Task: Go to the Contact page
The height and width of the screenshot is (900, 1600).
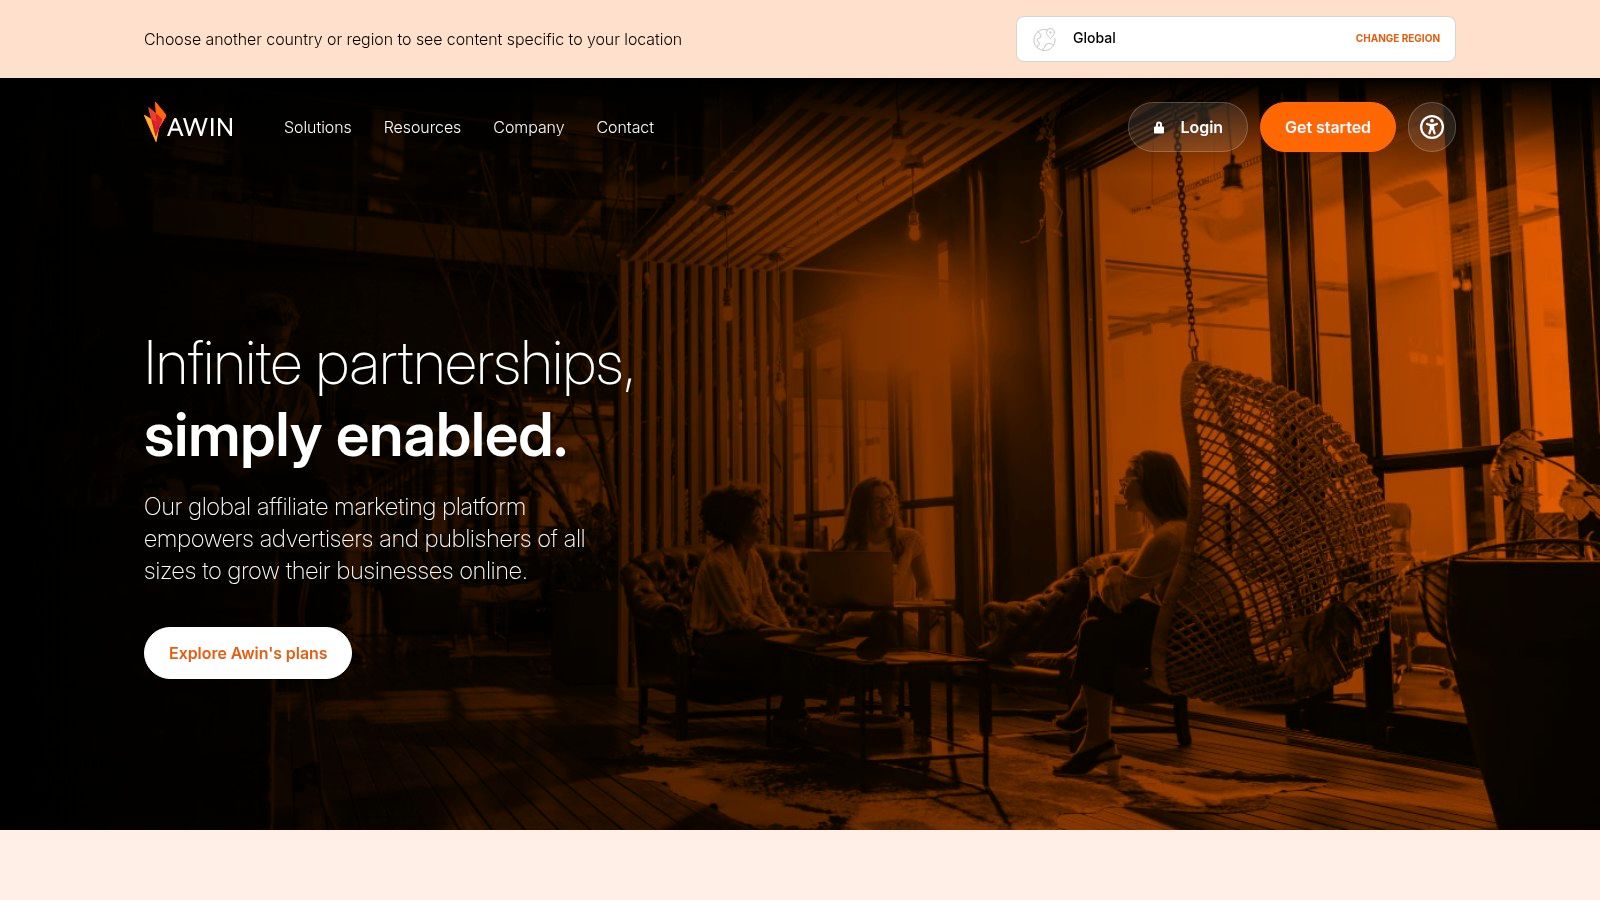Action: [x=625, y=127]
